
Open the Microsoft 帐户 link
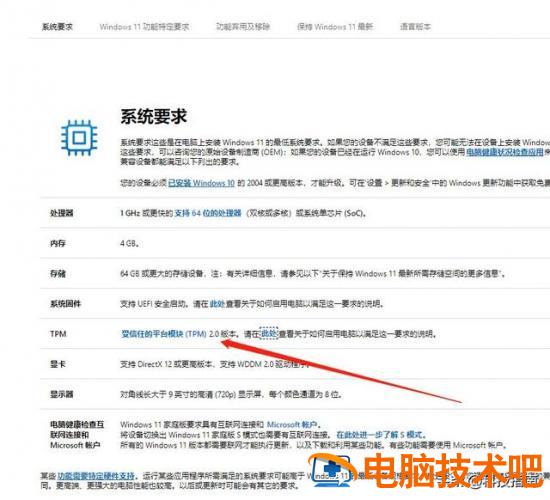(x=292, y=425)
